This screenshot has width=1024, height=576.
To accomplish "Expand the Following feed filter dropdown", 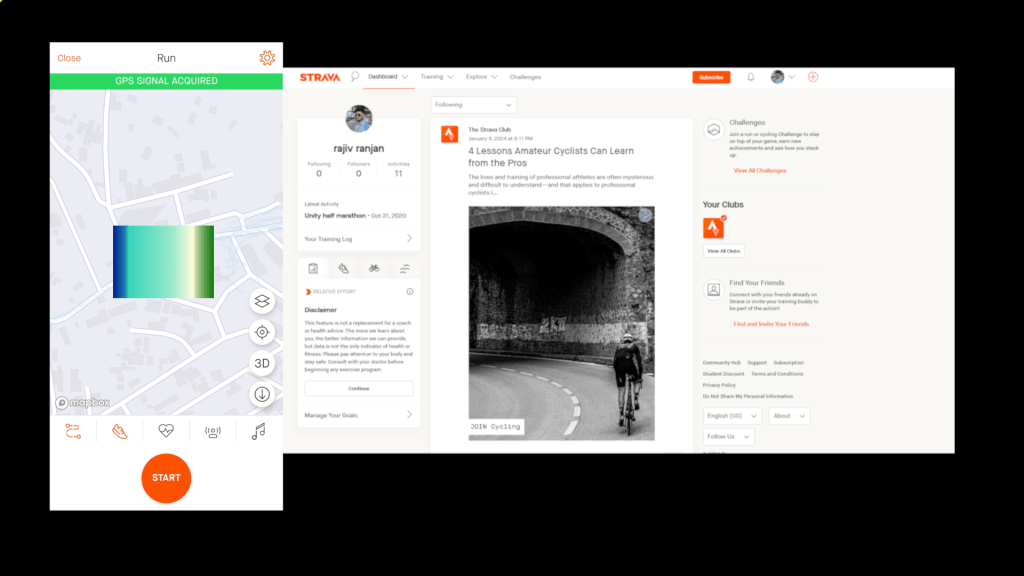I will [x=474, y=104].
